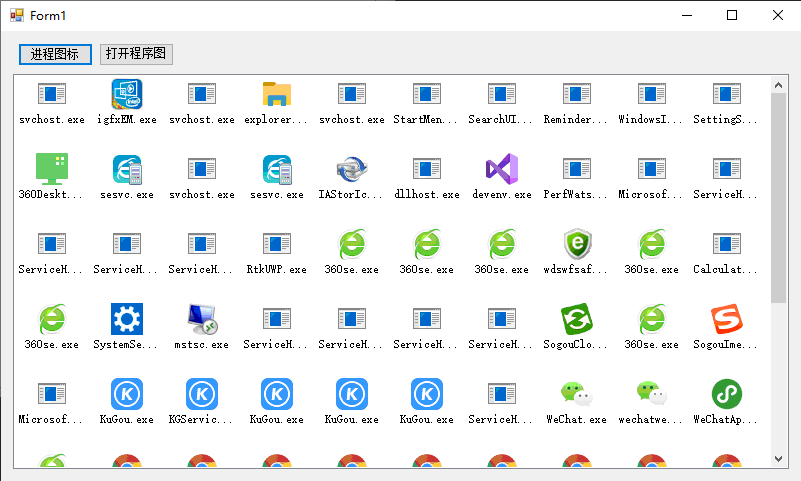The width and height of the screenshot is (801, 481).
Task: Select the SystemSe... gear icon
Action: pyautogui.click(x=127, y=319)
